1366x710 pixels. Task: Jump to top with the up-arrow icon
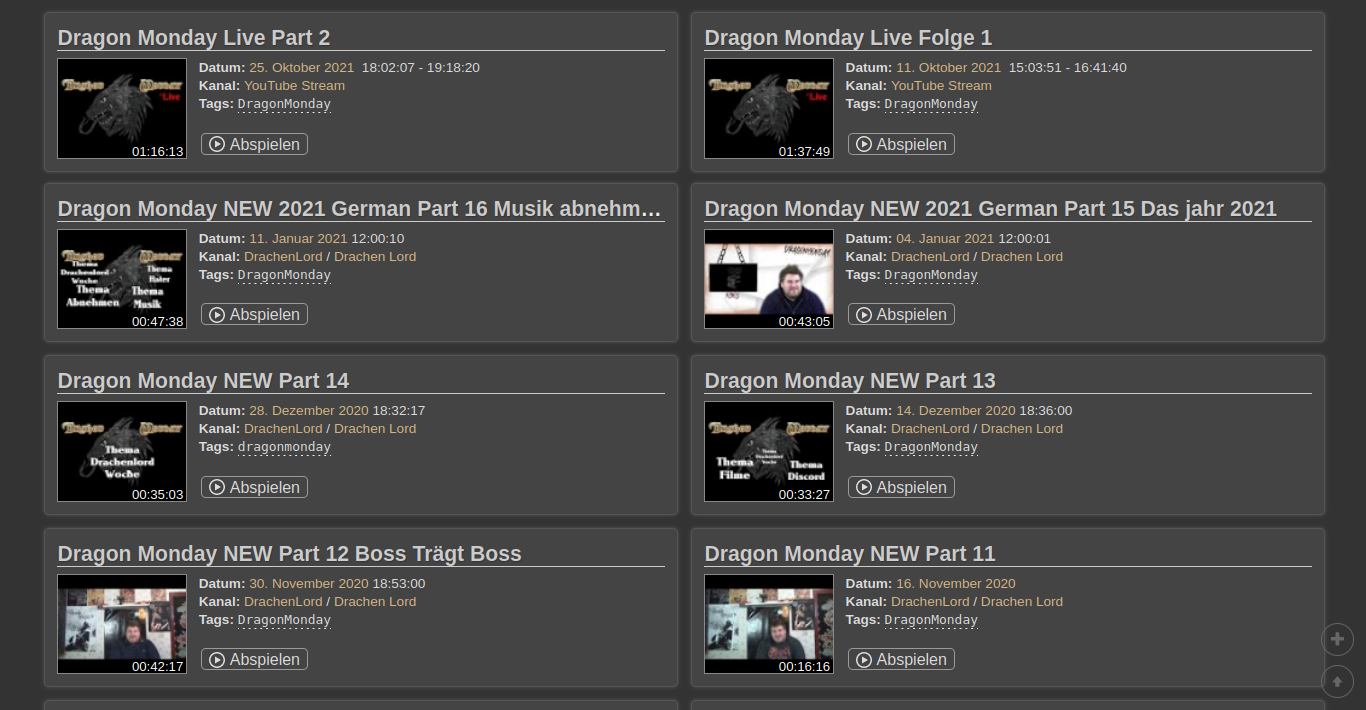click(x=1337, y=681)
